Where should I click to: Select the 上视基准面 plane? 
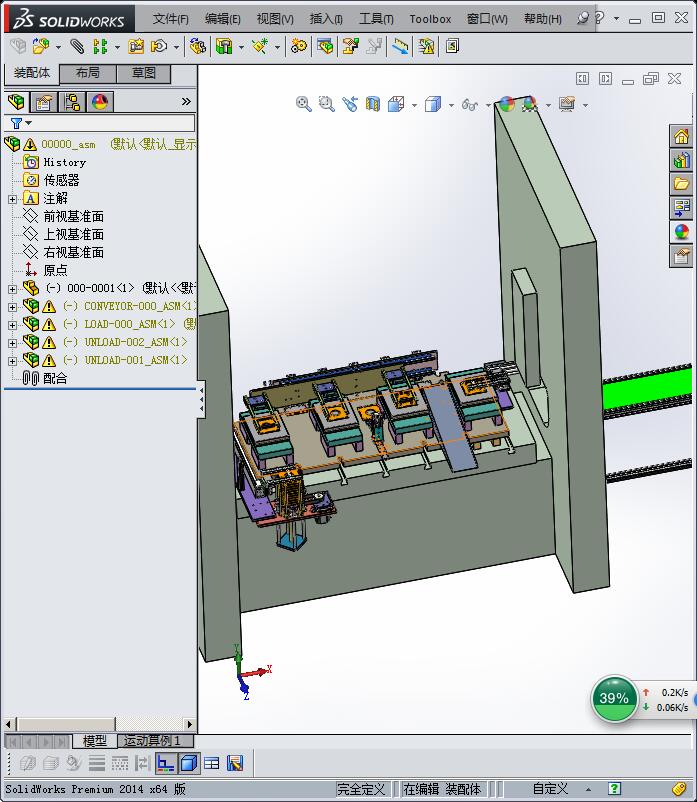(73, 234)
